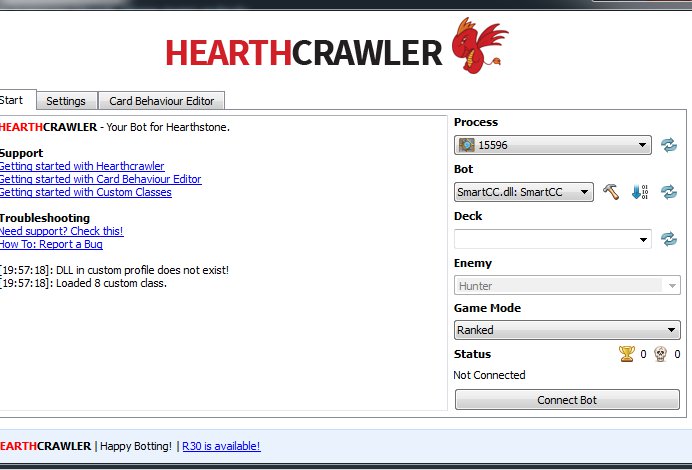Click the Enemy label
The width and height of the screenshot is (692, 470).
pos(473,263)
